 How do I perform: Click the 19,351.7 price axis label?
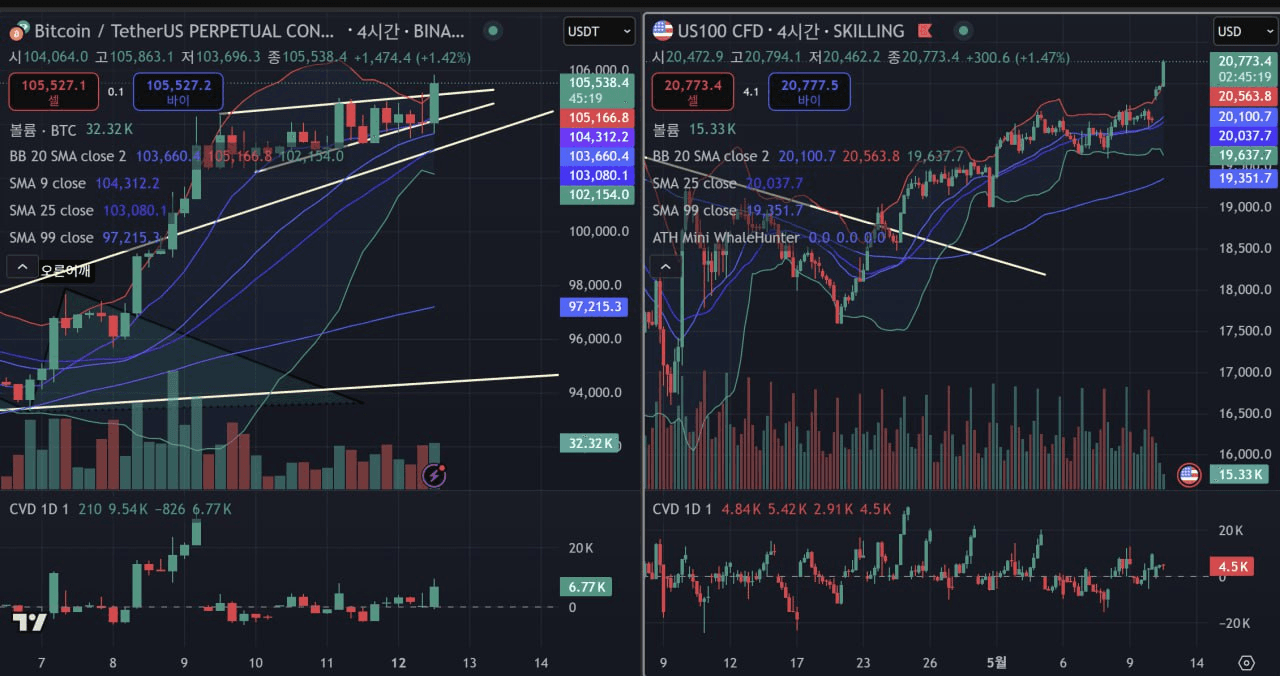(1244, 178)
